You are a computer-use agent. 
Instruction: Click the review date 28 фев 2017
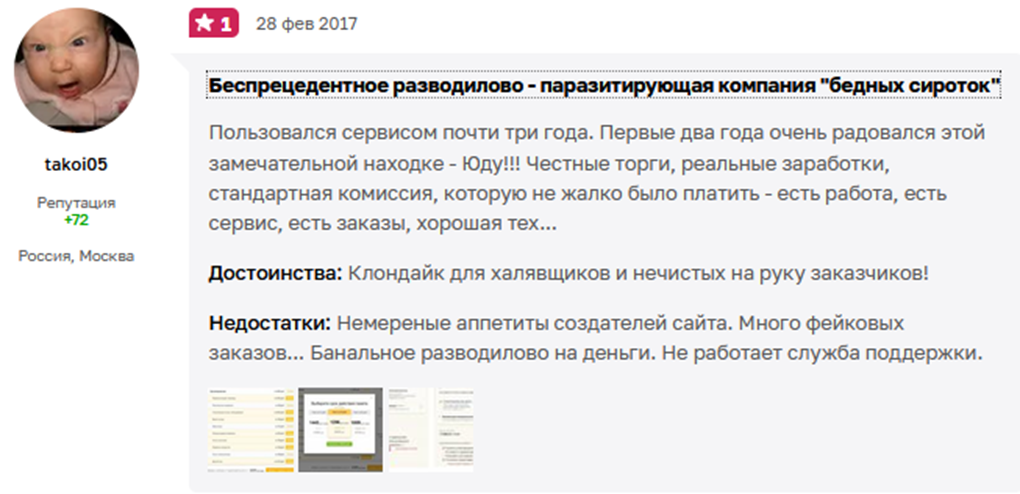(306, 24)
